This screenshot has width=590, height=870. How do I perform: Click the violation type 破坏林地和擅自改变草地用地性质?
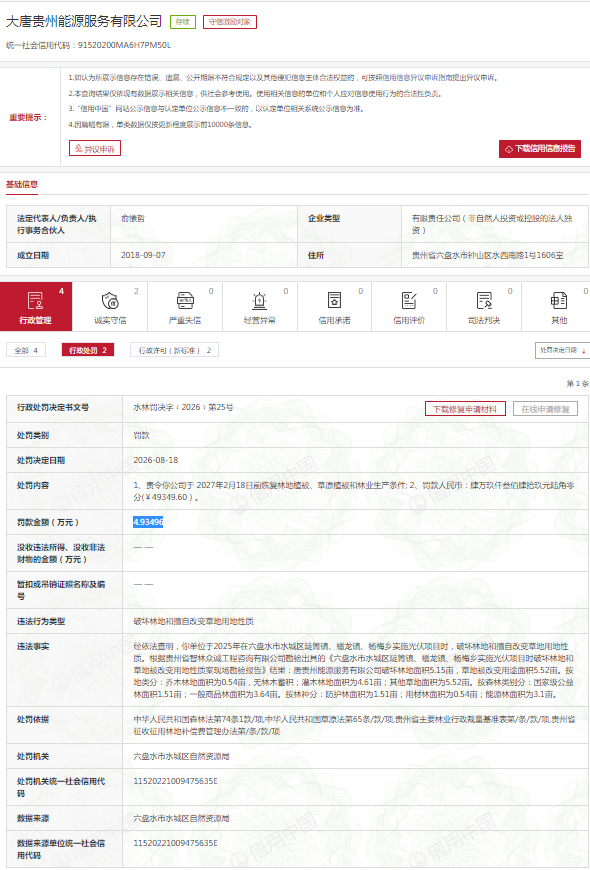(x=193, y=622)
